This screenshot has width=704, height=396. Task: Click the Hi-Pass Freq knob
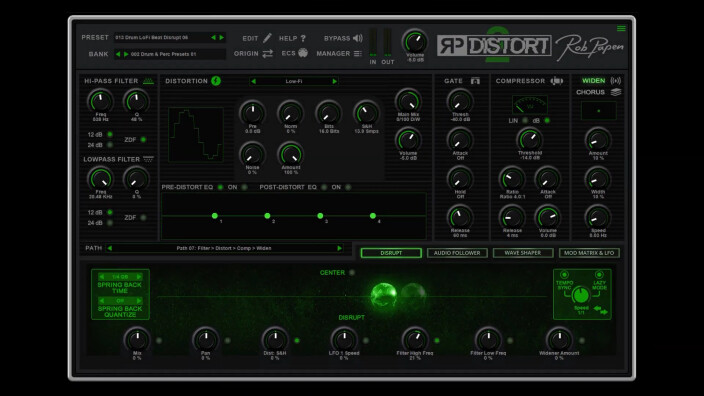pyautogui.click(x=100, y=101)
